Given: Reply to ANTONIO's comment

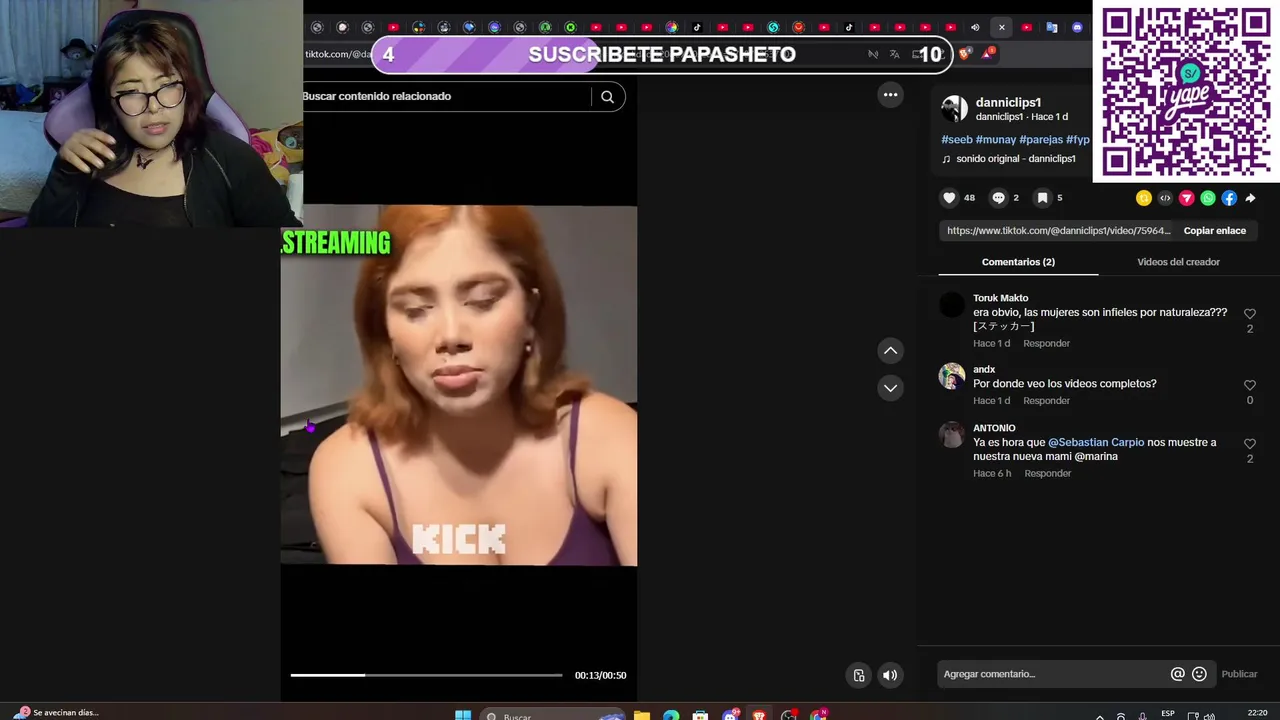Looking at the screenshot, I should [x=1047, y=474].
